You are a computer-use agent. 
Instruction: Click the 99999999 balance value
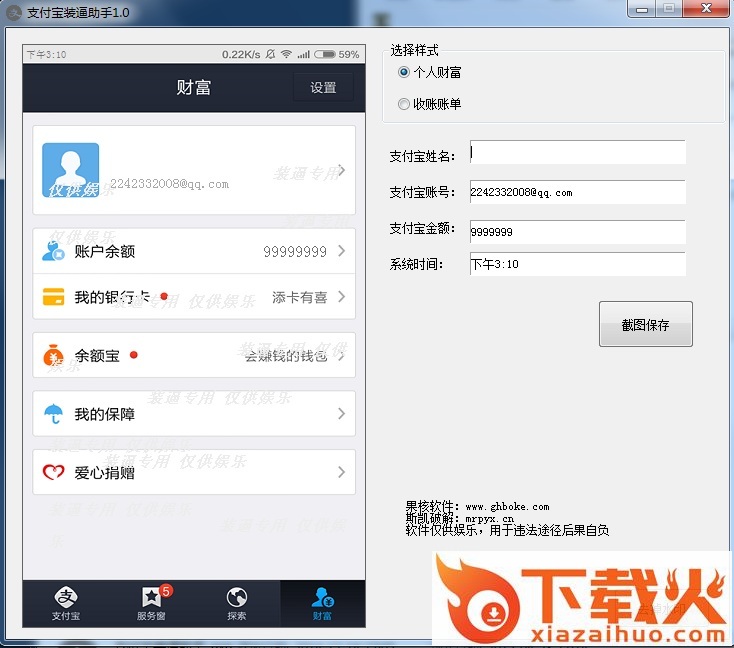pyautogui.click(x=295, y=252)
